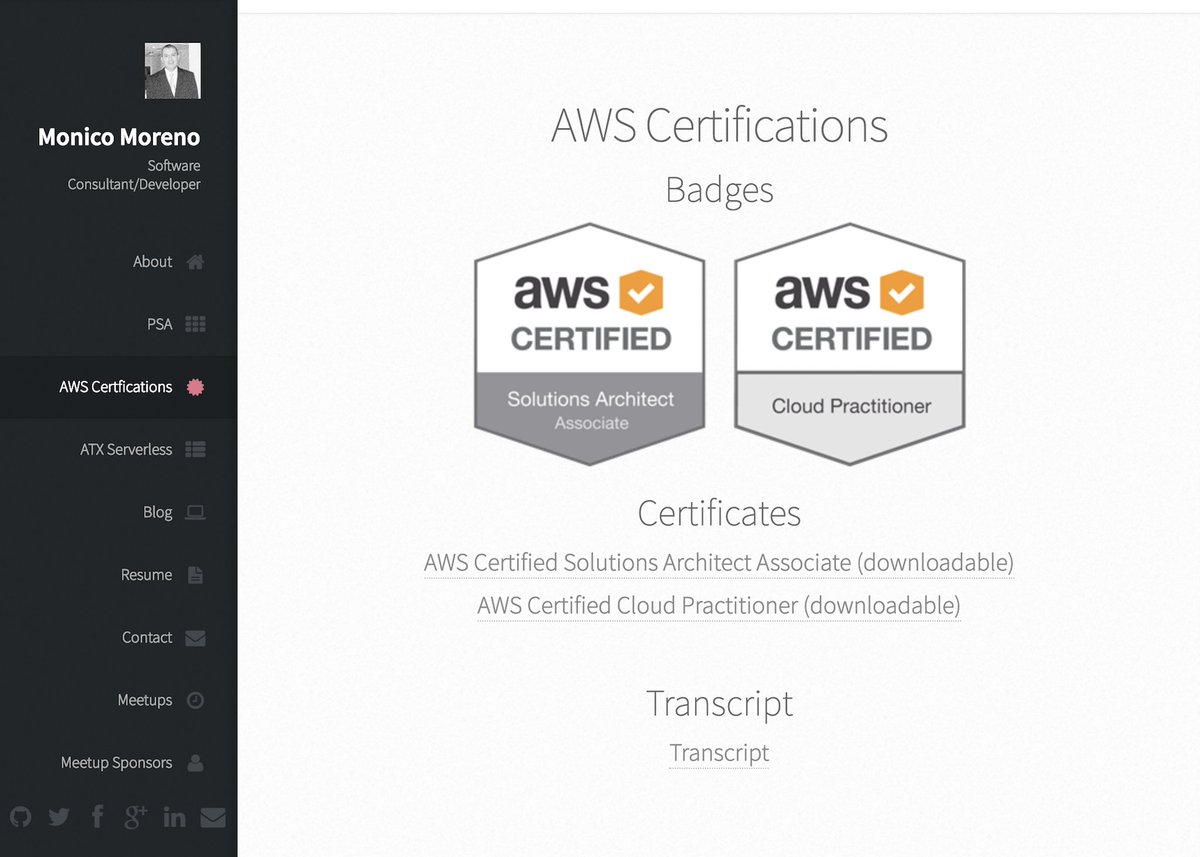Select AWS Certfications in the sidebar
This screenshot has height=857, width=1200.
click(x=116, y=387)
